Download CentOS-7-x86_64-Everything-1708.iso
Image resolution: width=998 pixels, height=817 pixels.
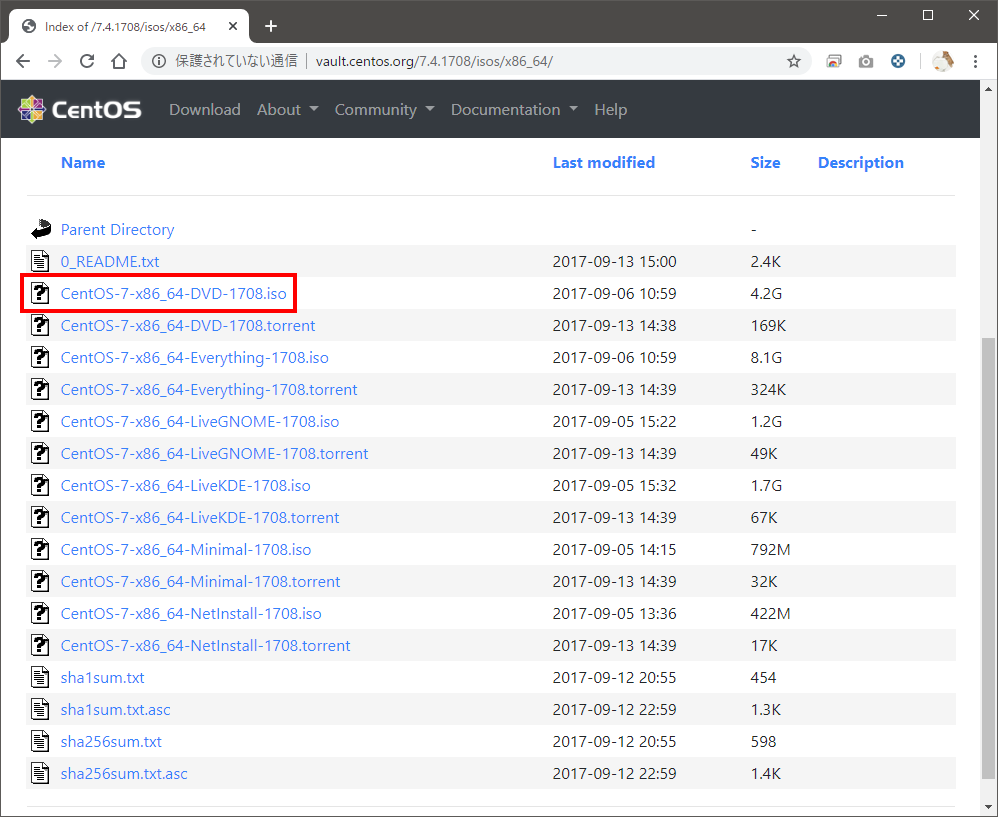tap(194, 358)
